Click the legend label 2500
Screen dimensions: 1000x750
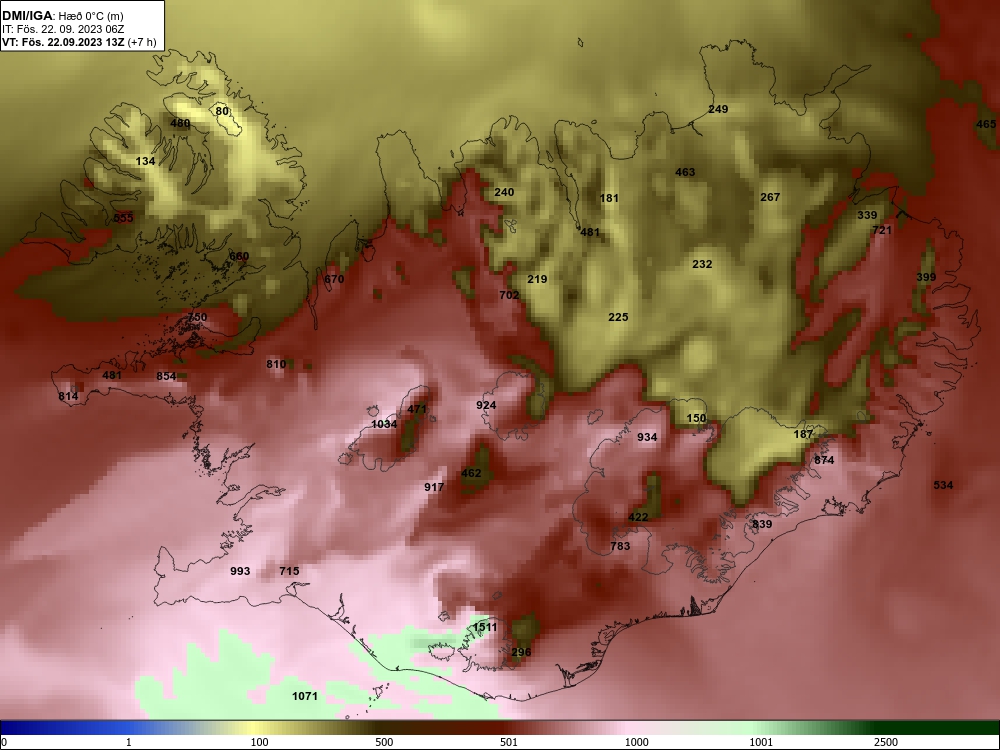point(886,742)
